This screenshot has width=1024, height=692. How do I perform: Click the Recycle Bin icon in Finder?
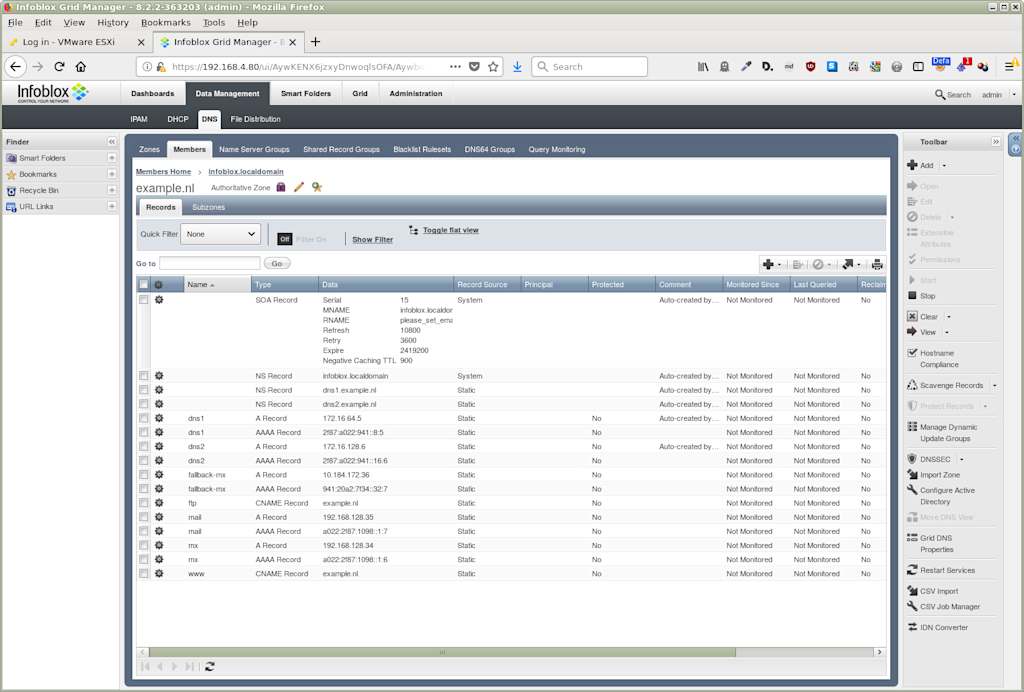[x=11, y=191]
